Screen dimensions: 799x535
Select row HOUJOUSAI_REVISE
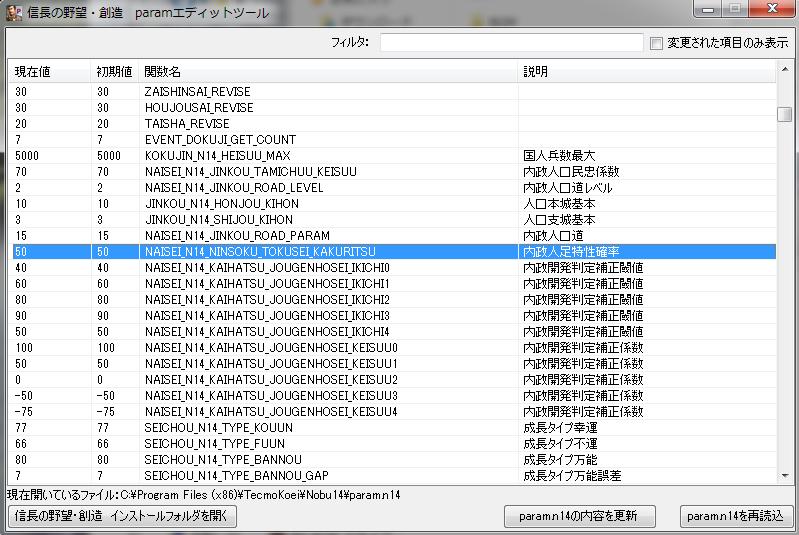point(394,108)
